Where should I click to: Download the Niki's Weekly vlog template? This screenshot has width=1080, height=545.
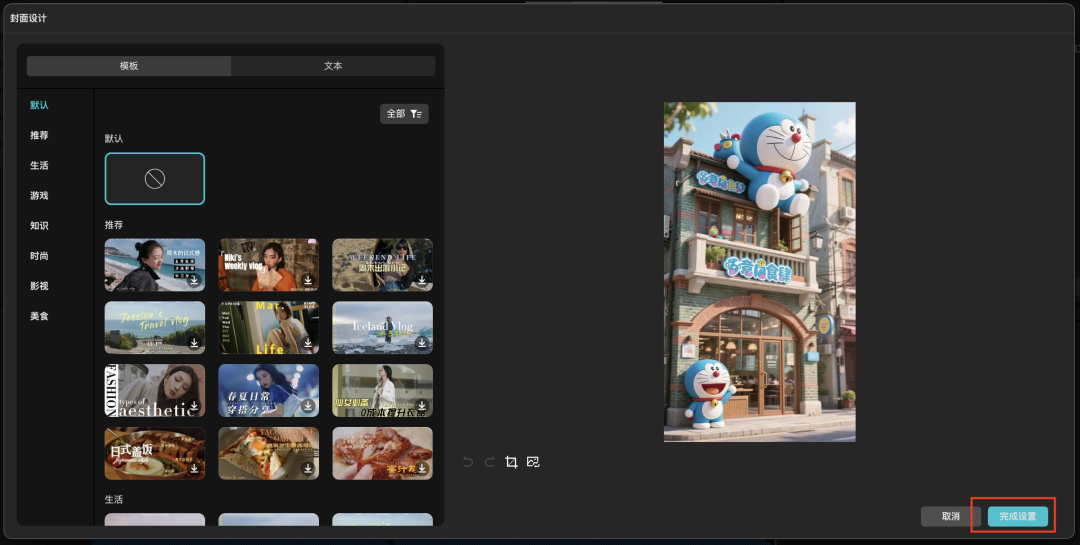[x=308, y=280]
